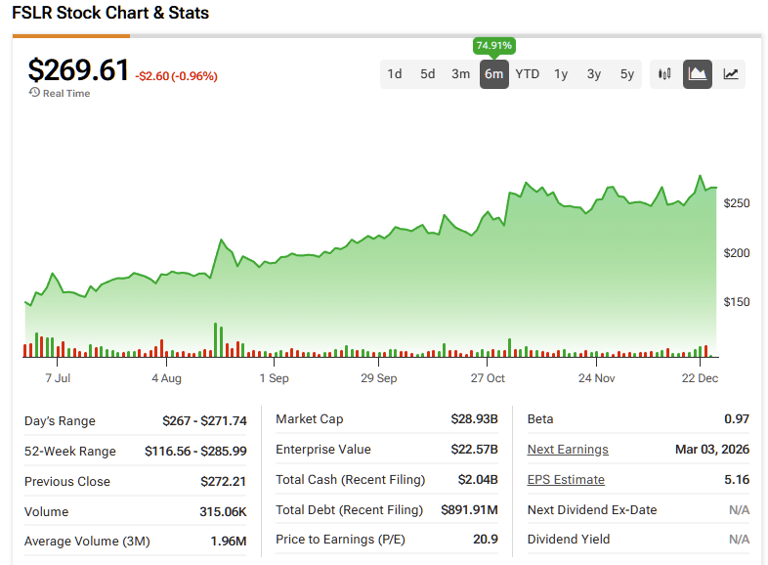Select the 5d time range
This screenshot has height=565, width=768.
click(x=428, y=74)
